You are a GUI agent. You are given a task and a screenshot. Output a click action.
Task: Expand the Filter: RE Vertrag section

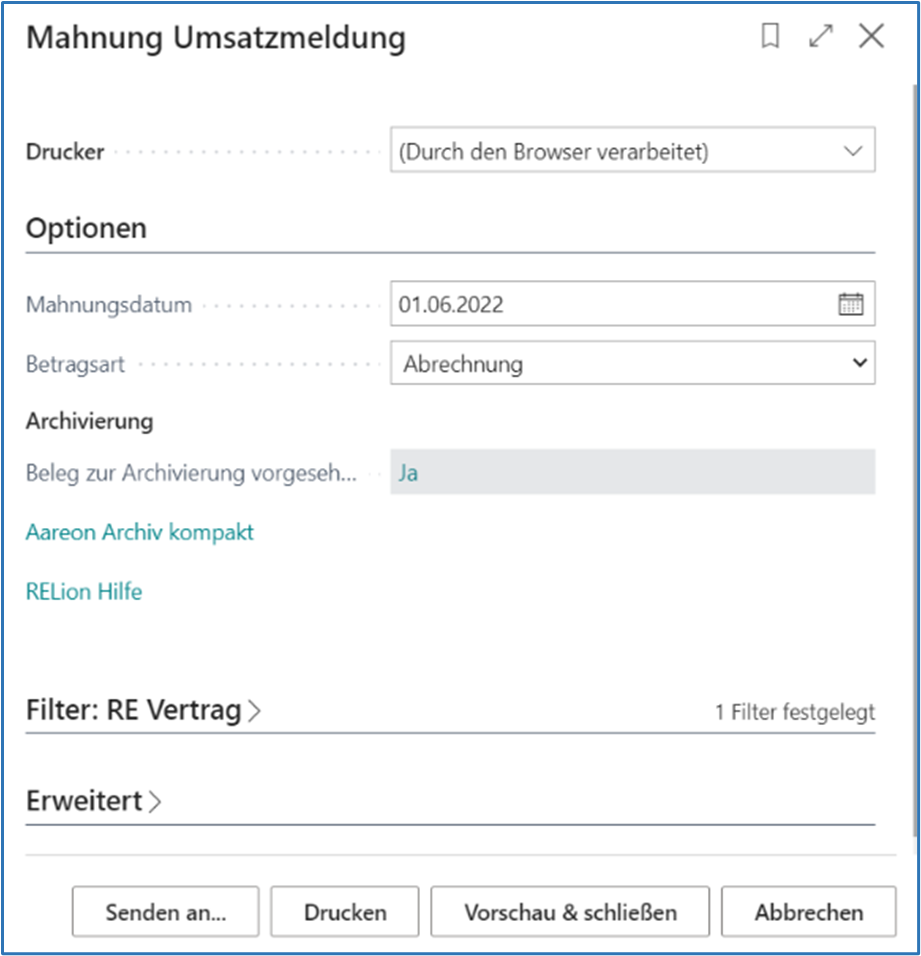133,711
